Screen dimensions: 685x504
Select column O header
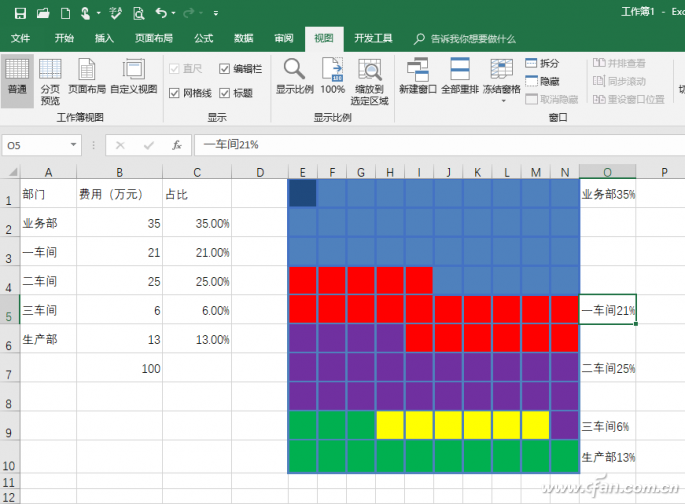[x=607, y=172]
